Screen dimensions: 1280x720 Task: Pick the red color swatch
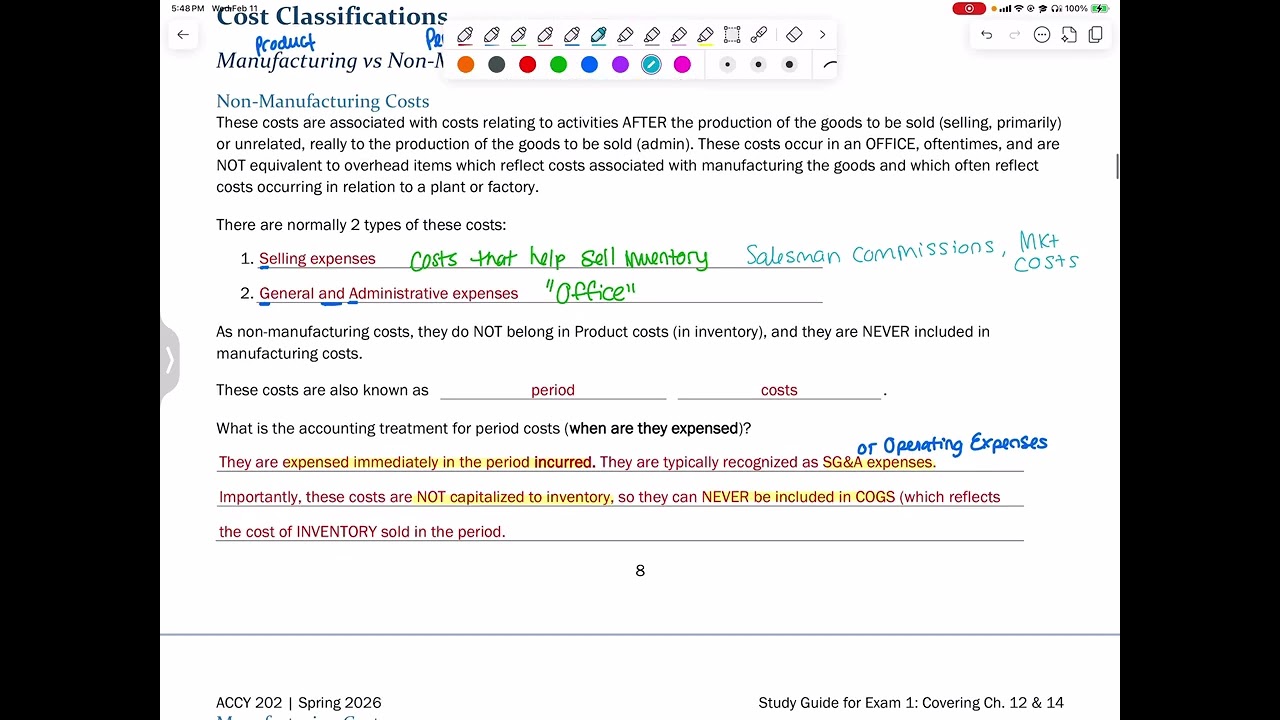pyautogui.click(x=528, y=65)
